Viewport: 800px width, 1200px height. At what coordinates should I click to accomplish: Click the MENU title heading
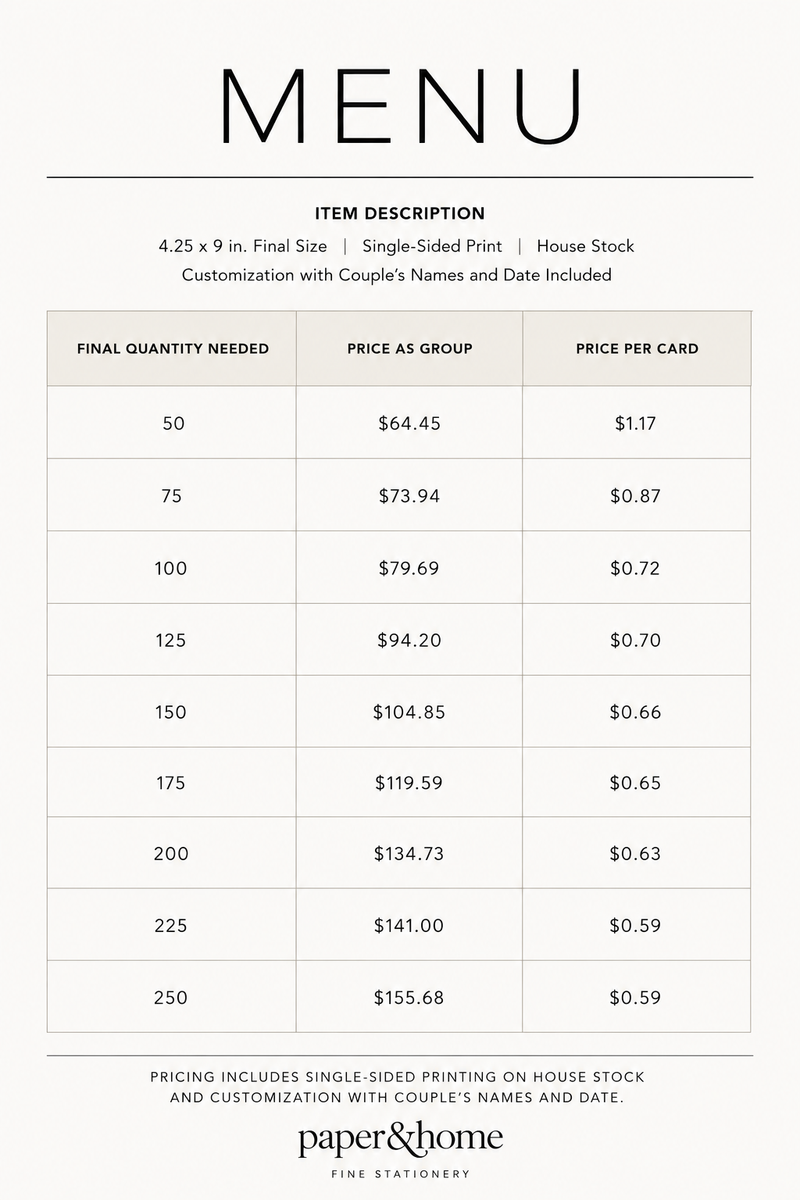pos(401,107)
